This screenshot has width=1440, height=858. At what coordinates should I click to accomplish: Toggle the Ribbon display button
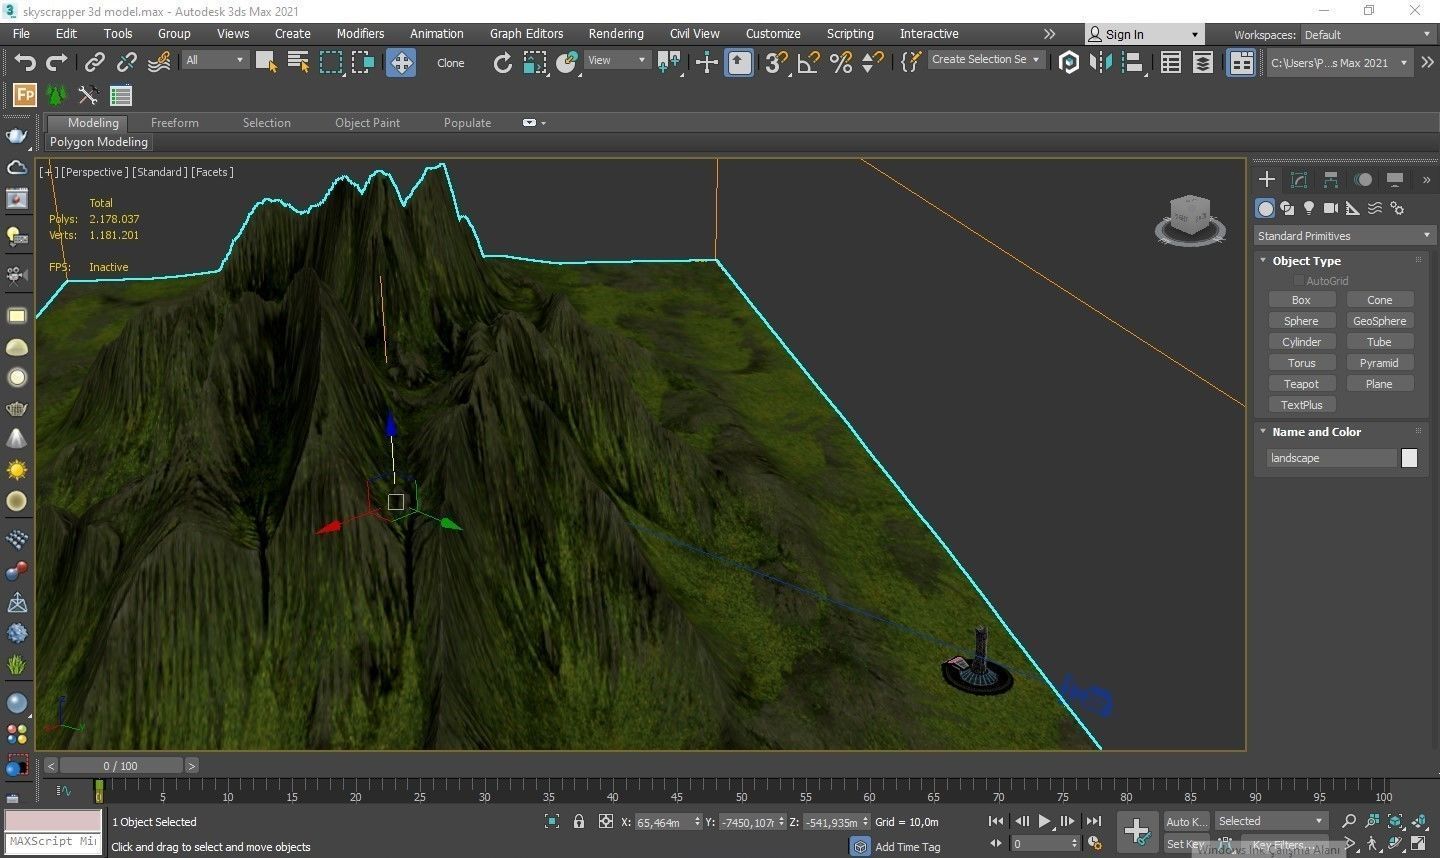[x=1241, y=63]
